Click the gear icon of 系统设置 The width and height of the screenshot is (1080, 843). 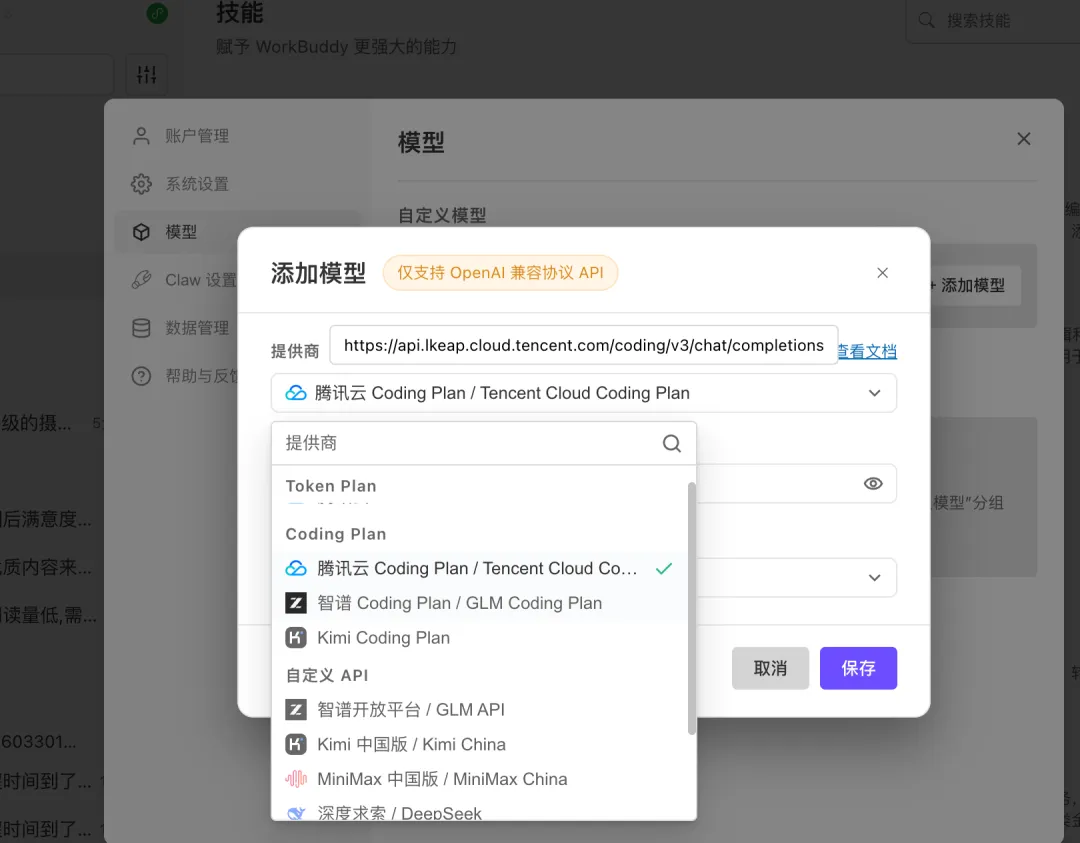[141, 184]
